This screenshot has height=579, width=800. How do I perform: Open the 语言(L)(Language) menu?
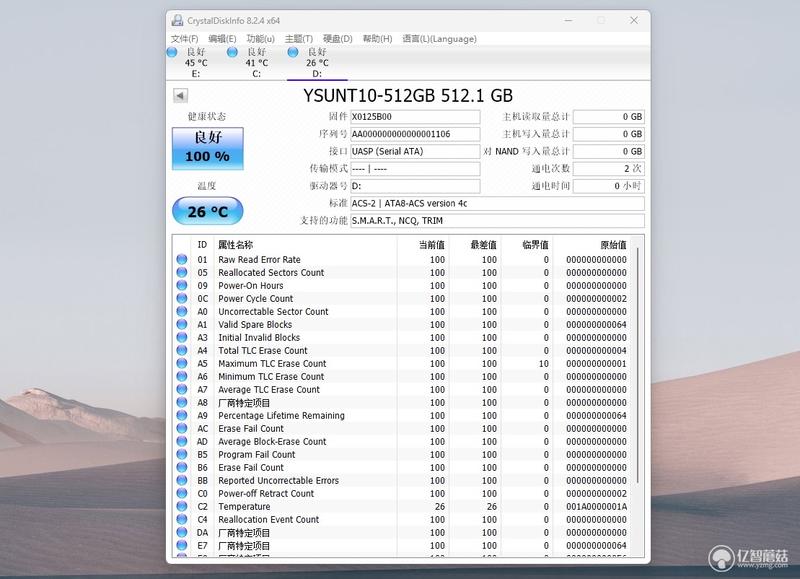pos(439,39)
